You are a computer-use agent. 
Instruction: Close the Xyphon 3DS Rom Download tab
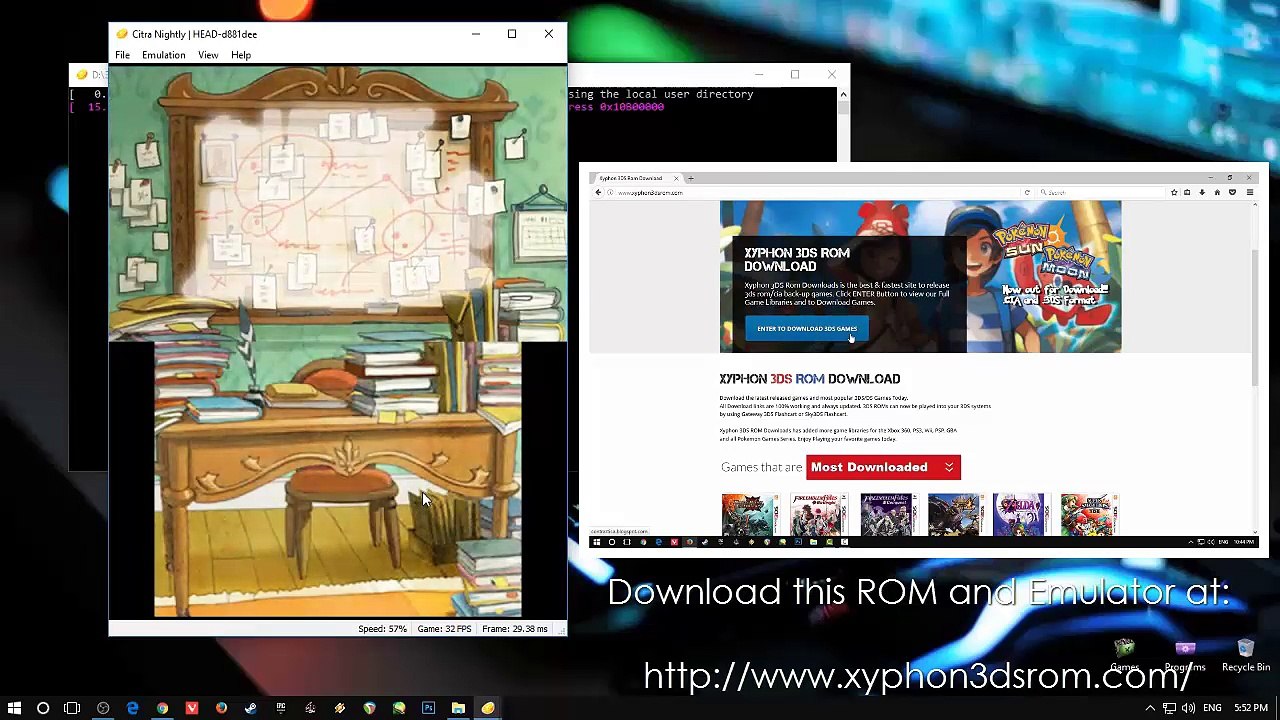[x=676, y=178]
